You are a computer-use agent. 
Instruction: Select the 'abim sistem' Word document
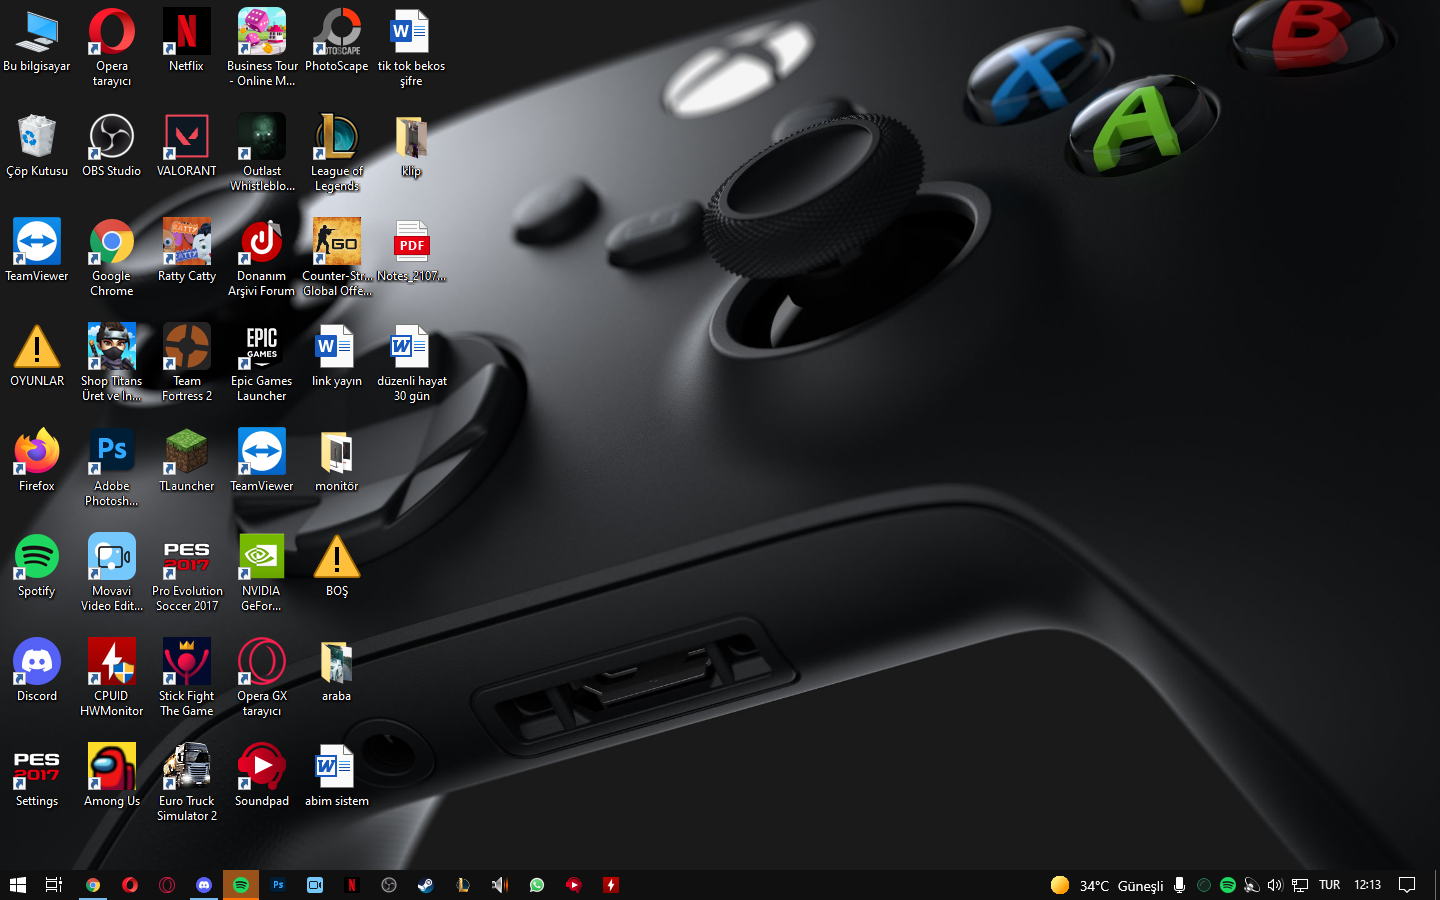337,776
